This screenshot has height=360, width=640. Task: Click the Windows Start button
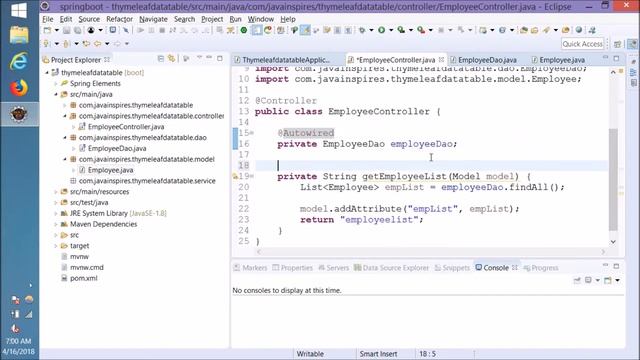19,10
